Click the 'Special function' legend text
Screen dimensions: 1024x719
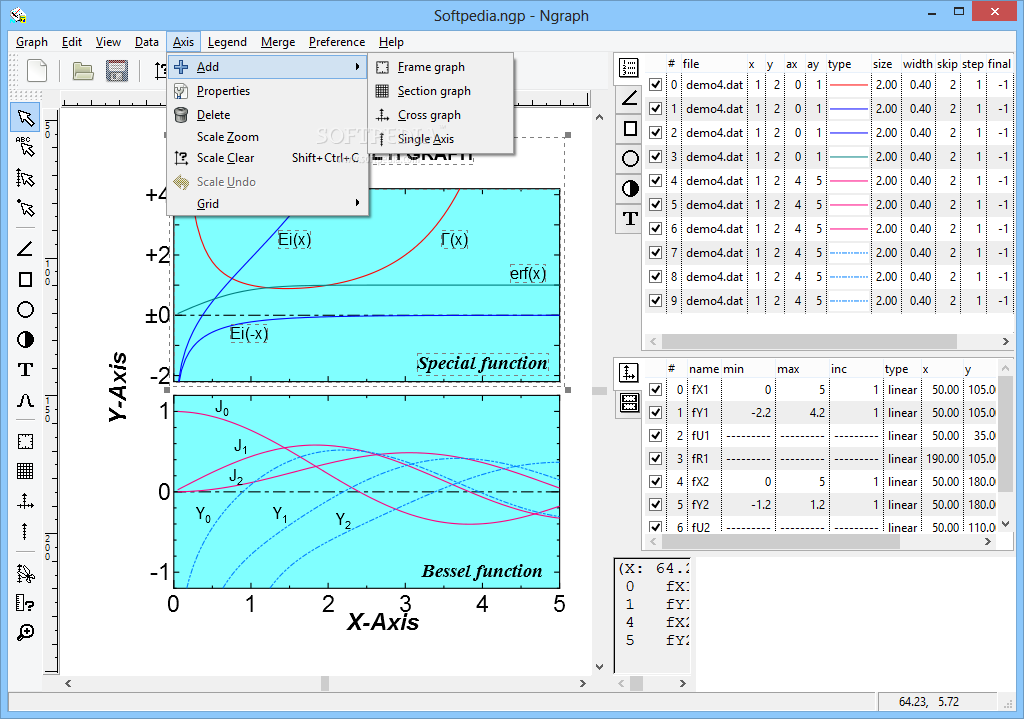click(x=483, y=363)
